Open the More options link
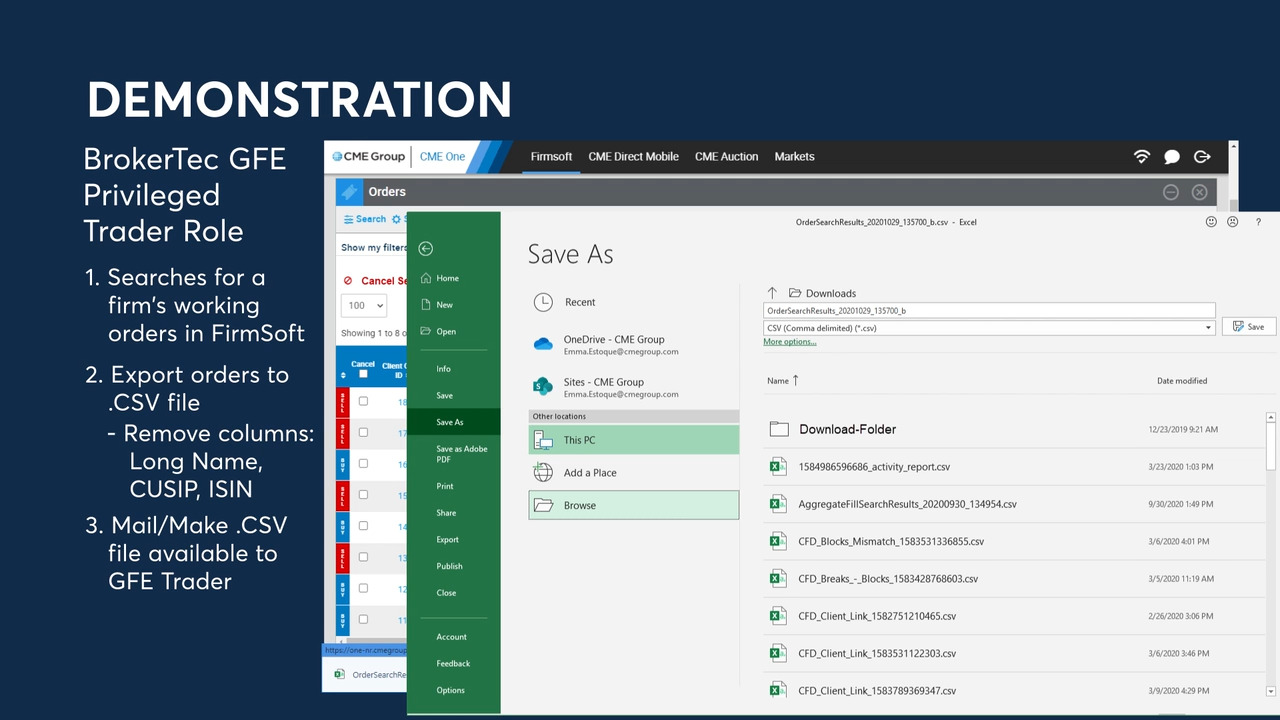 (789, 342)
